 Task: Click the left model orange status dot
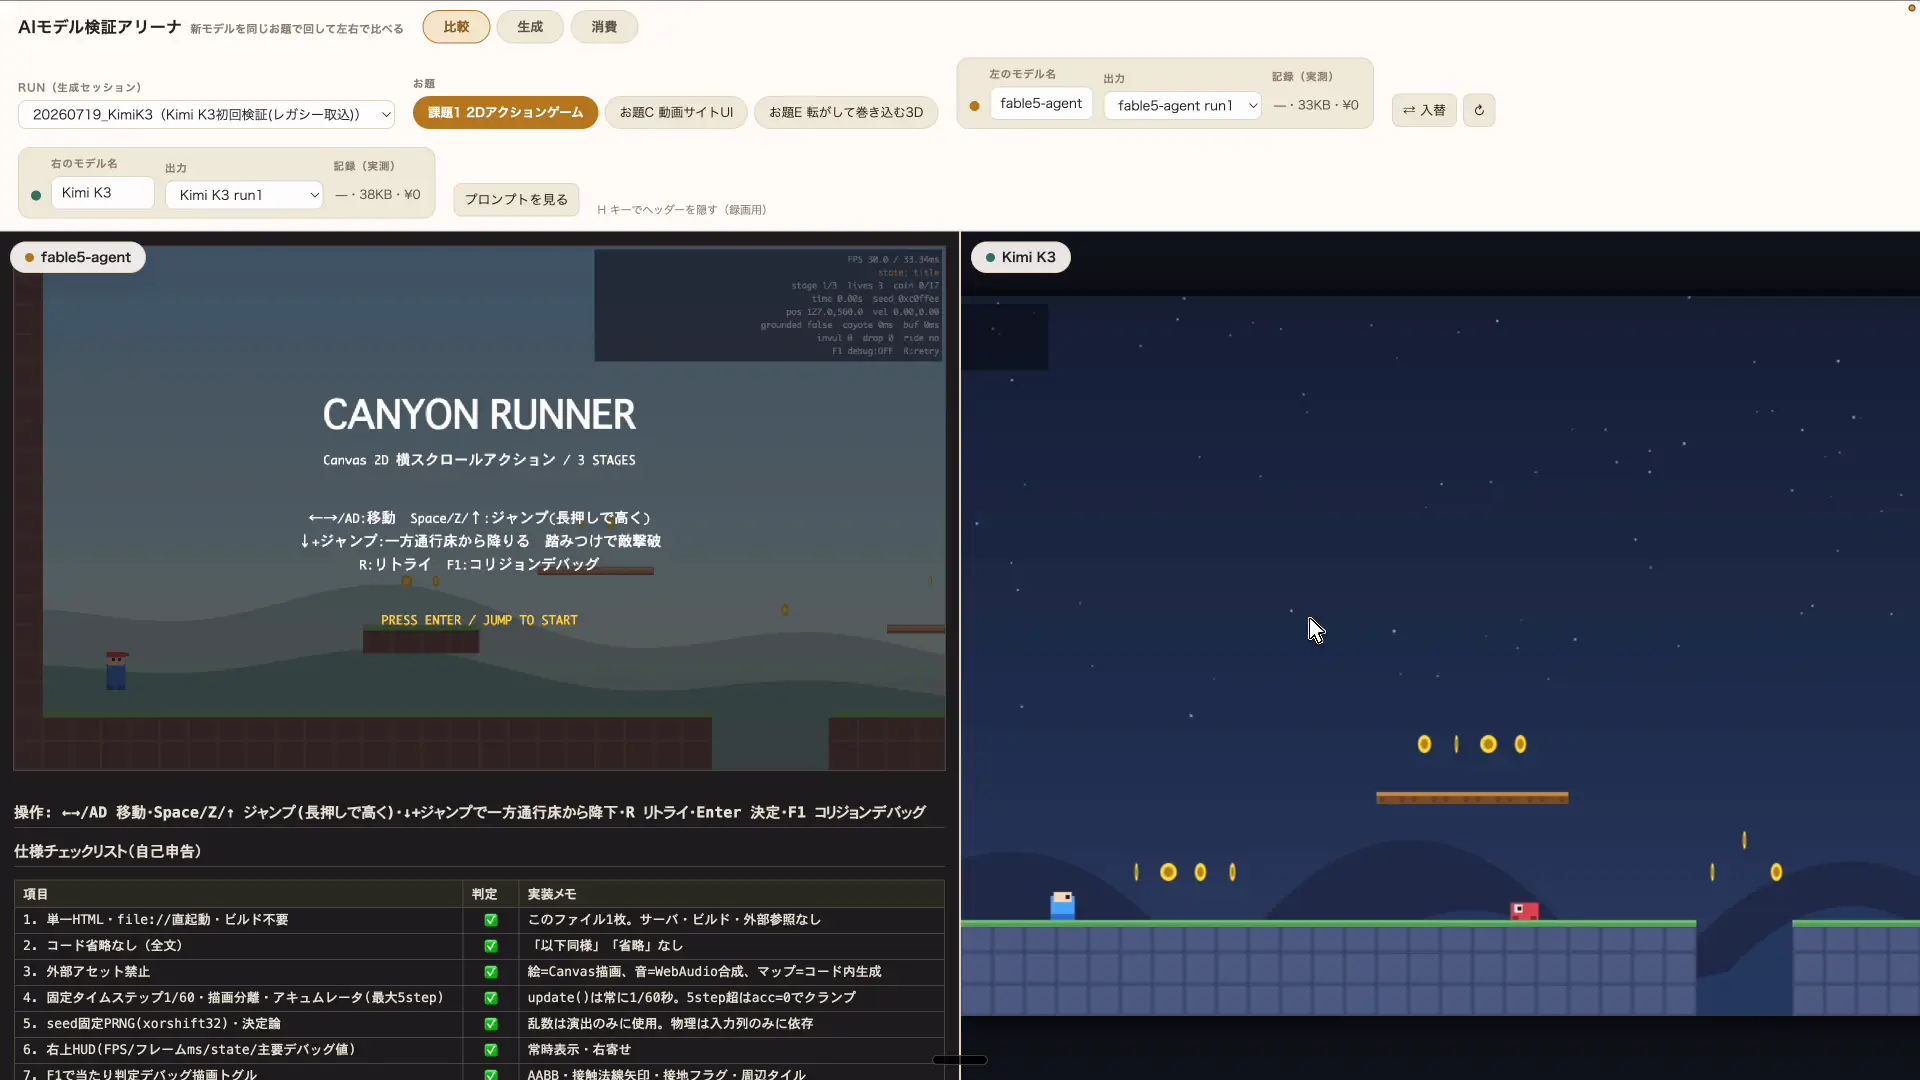tap(974, 106)
